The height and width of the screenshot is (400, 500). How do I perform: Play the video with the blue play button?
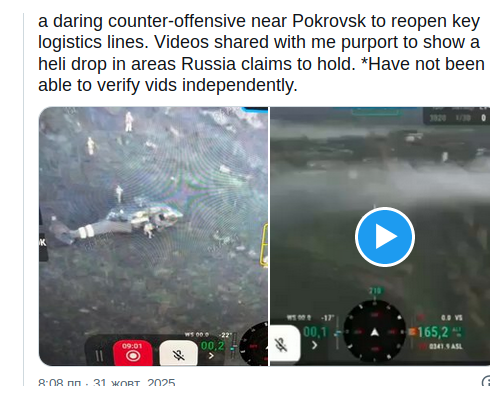click(x=385, y=237)
